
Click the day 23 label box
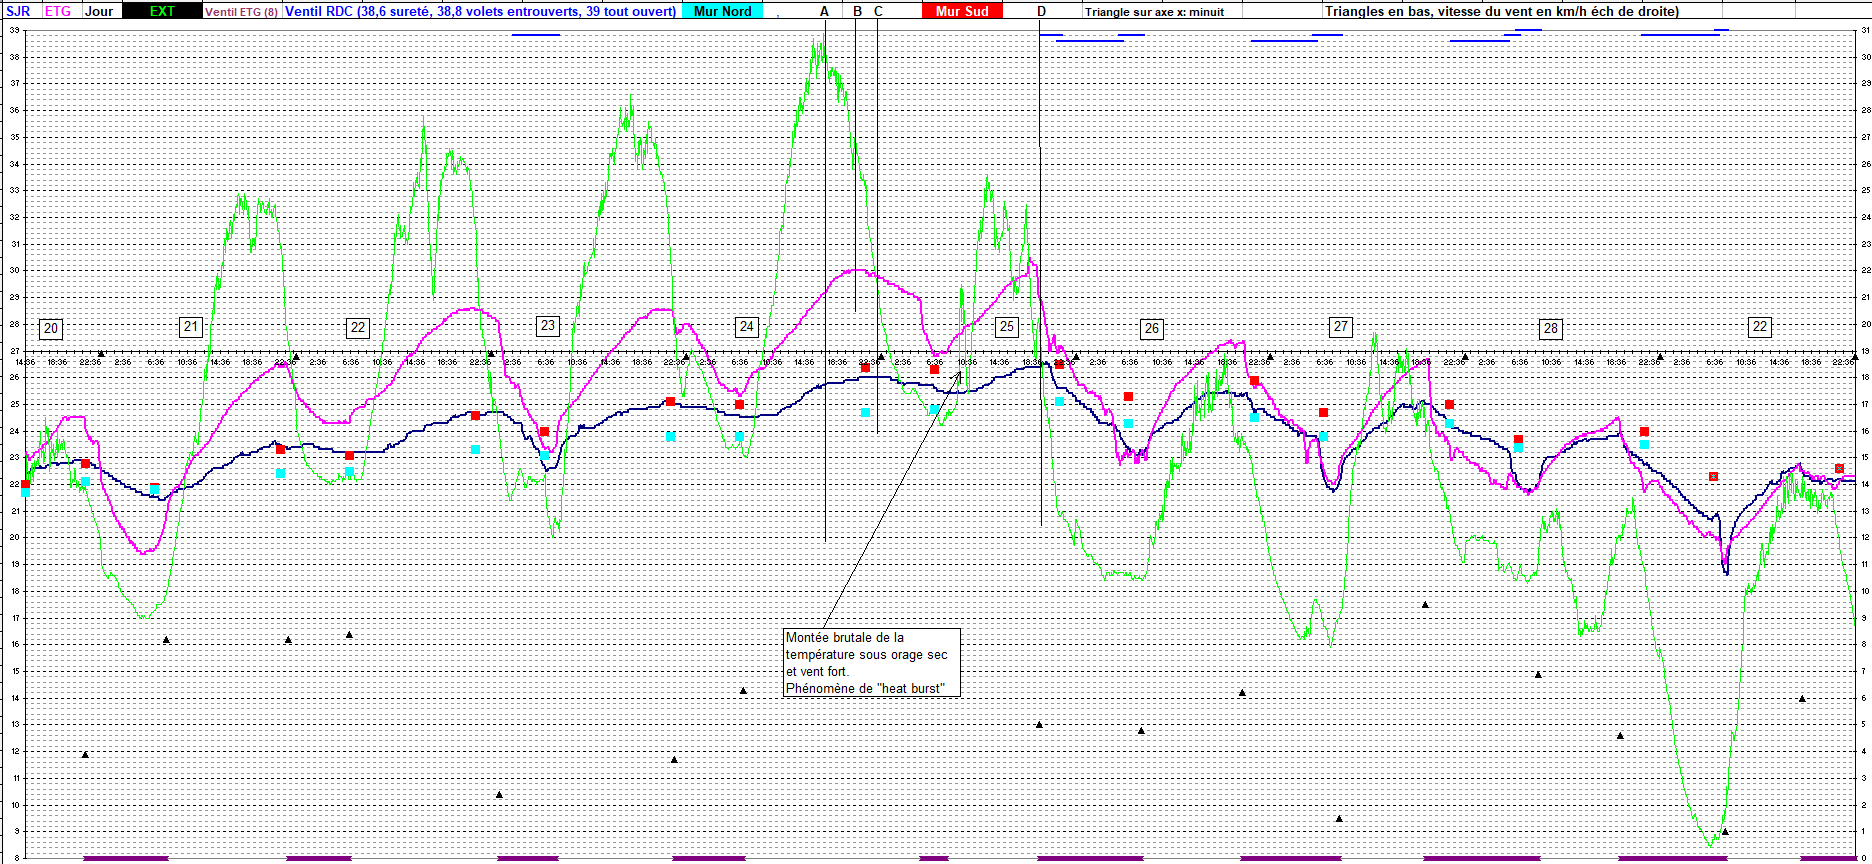[547, 325]
